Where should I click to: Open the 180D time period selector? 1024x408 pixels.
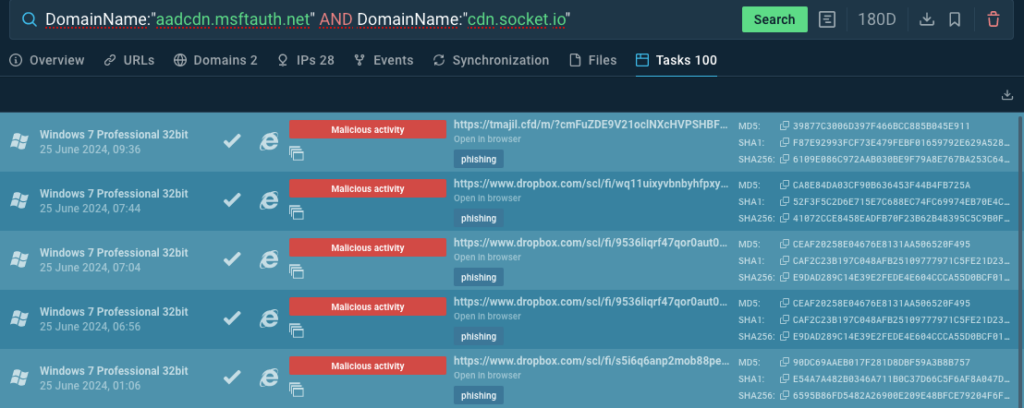(878, 19)
